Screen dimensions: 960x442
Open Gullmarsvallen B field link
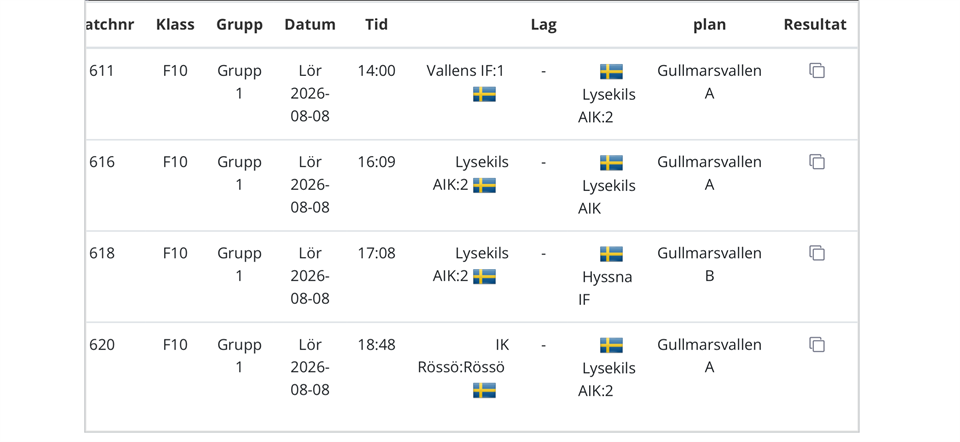point(710,264)
